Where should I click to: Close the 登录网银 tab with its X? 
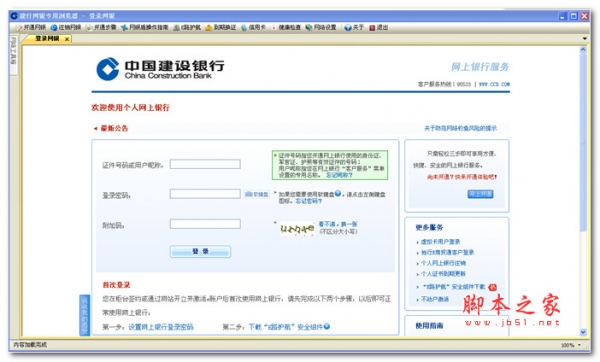(67, 39)
